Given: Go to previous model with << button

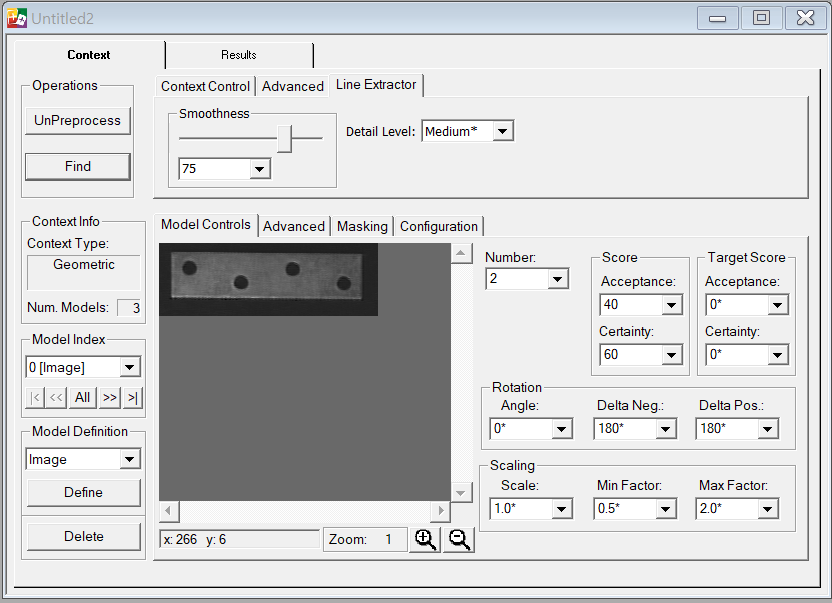Looking at the screenshot, I should pyautogui.click(x=56, y=398).
